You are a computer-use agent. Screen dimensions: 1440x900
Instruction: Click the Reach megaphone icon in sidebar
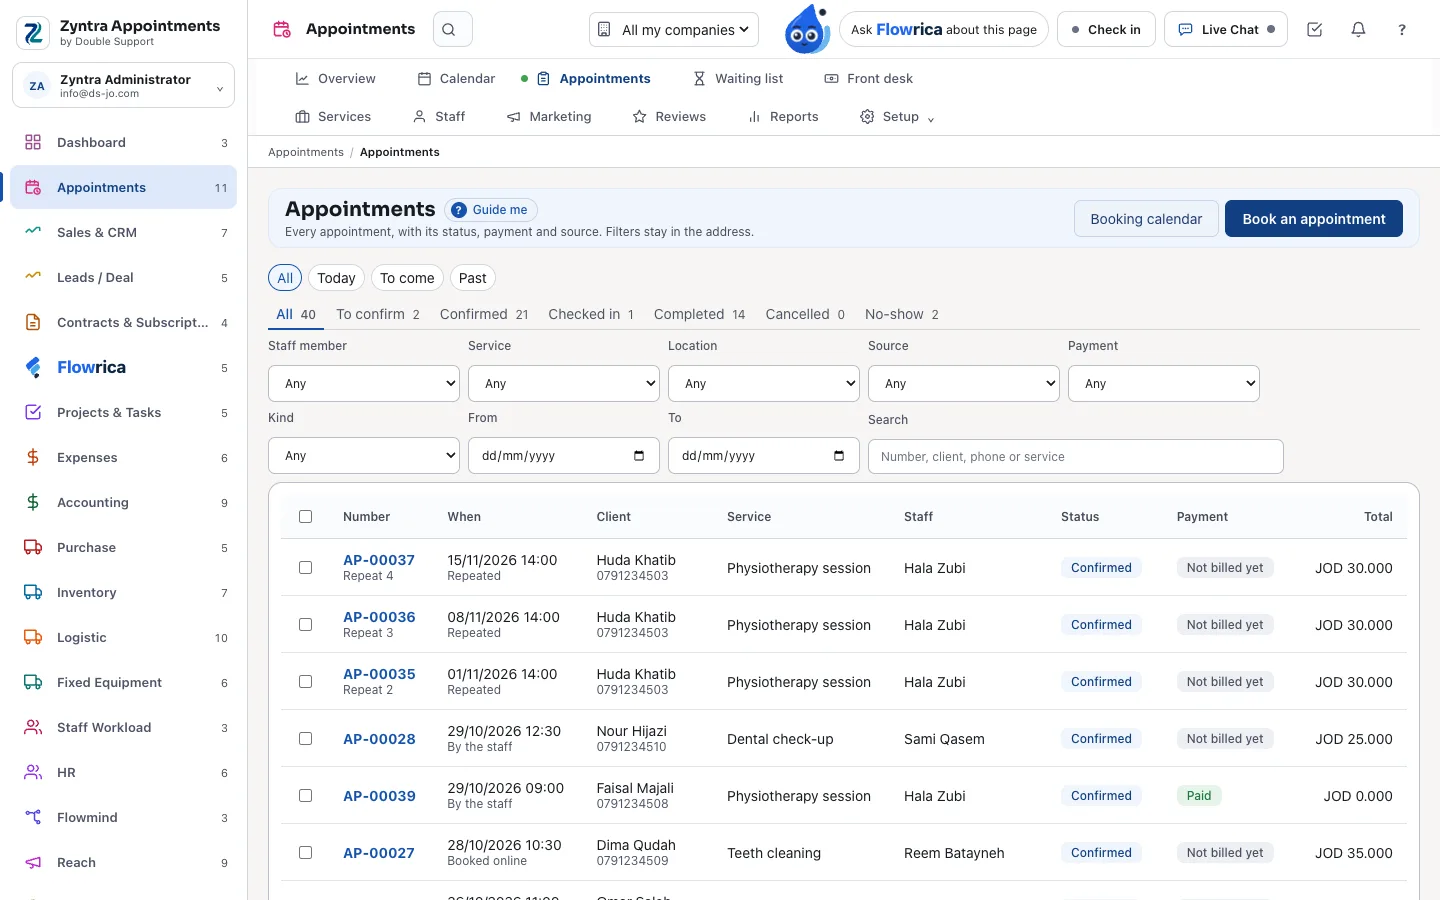[33, 862]
